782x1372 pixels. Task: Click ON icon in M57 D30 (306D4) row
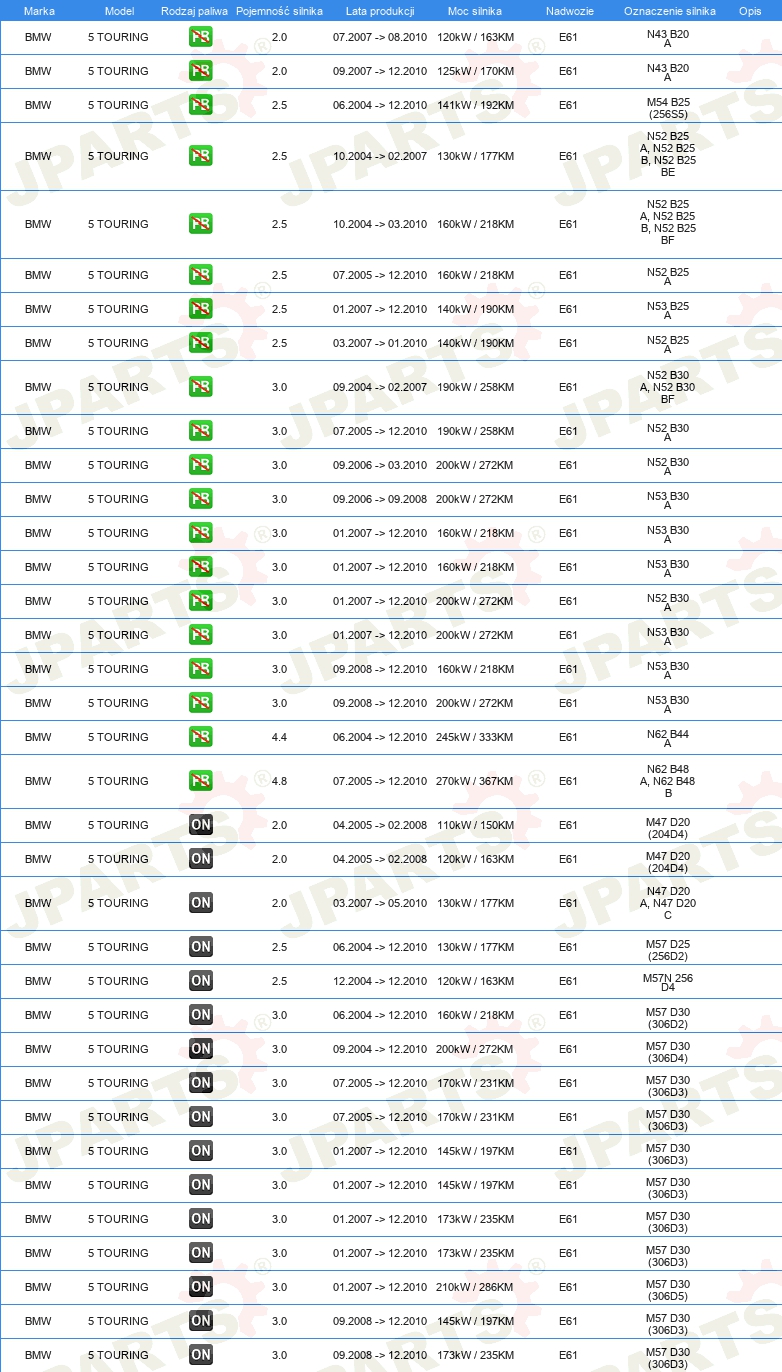click(x=201, y=1049)
